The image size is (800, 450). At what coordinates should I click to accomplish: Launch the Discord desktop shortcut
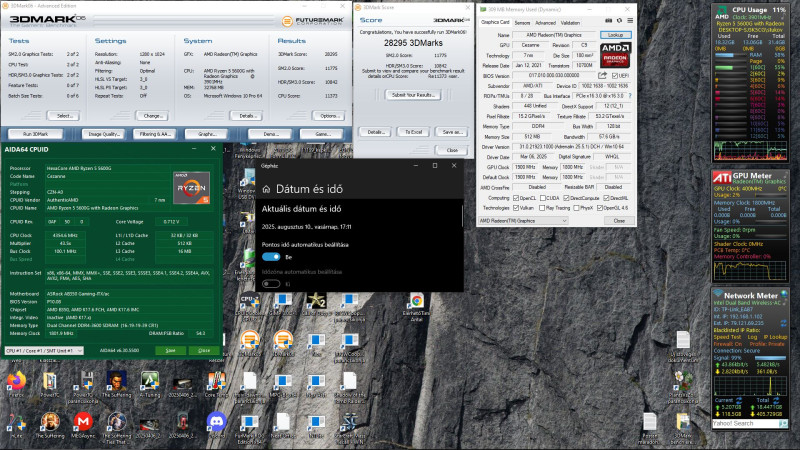coord(216,422)
